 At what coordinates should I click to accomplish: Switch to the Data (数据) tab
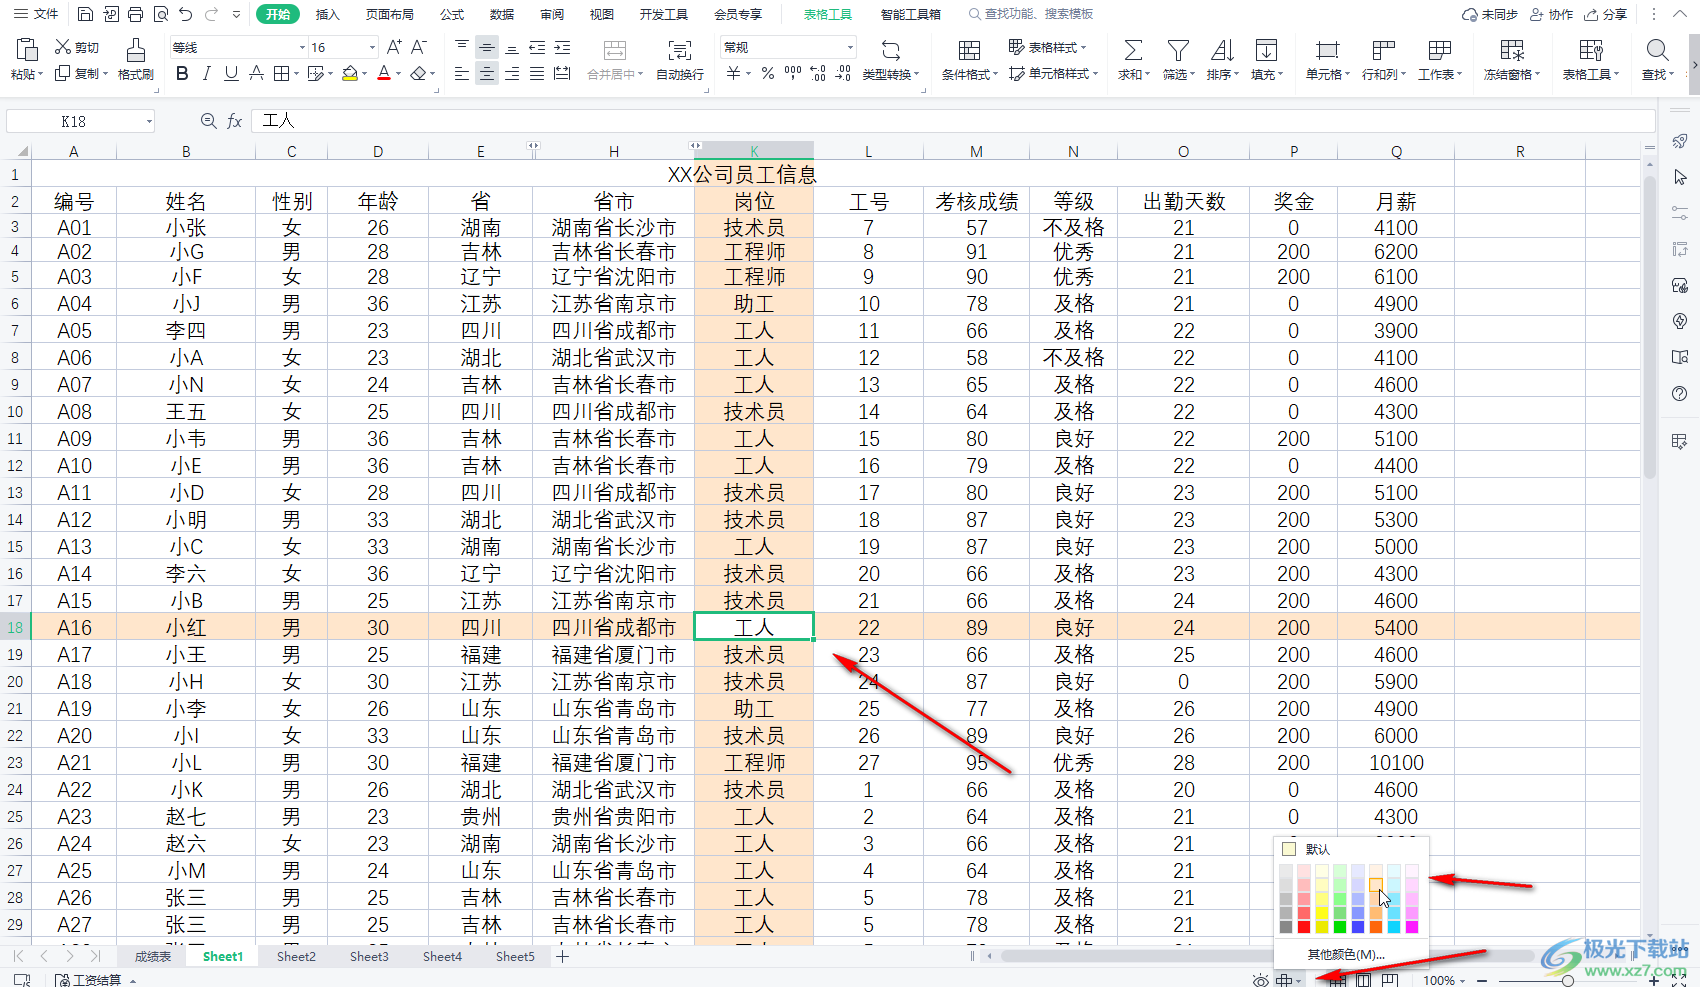502,14
